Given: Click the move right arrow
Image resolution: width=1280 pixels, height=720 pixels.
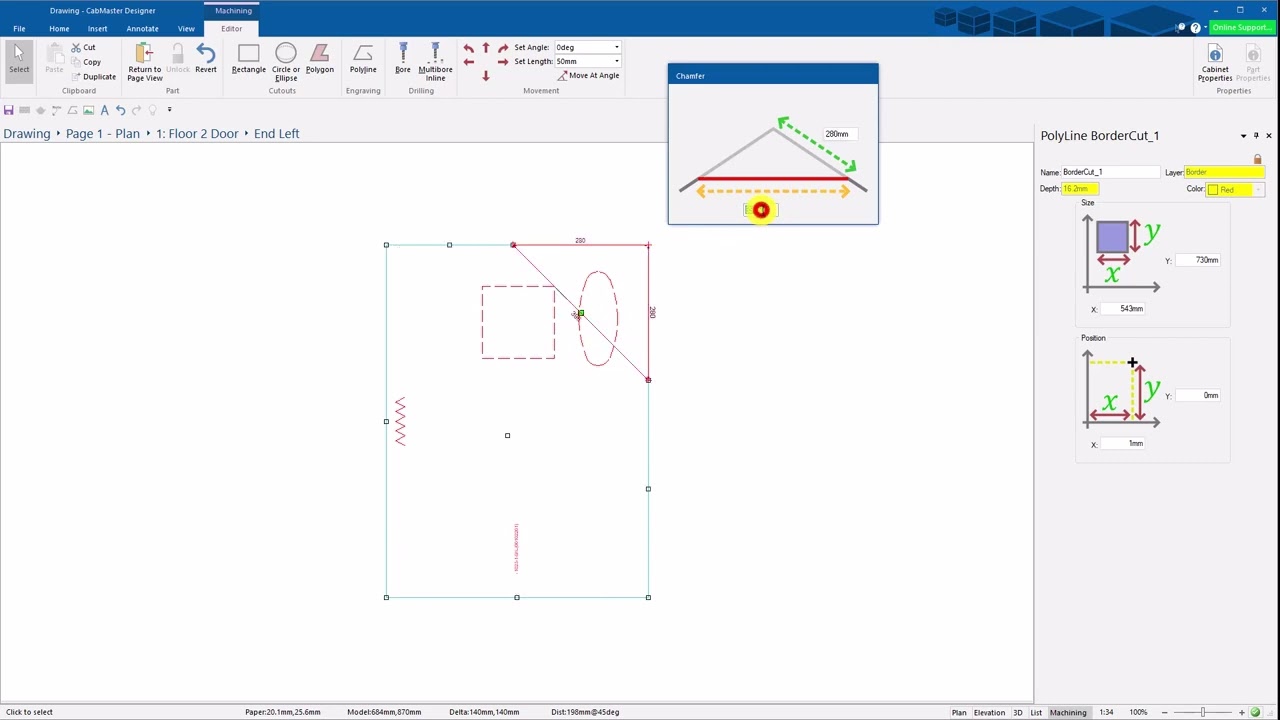Looking at the screenshot, I should point(502,62).
